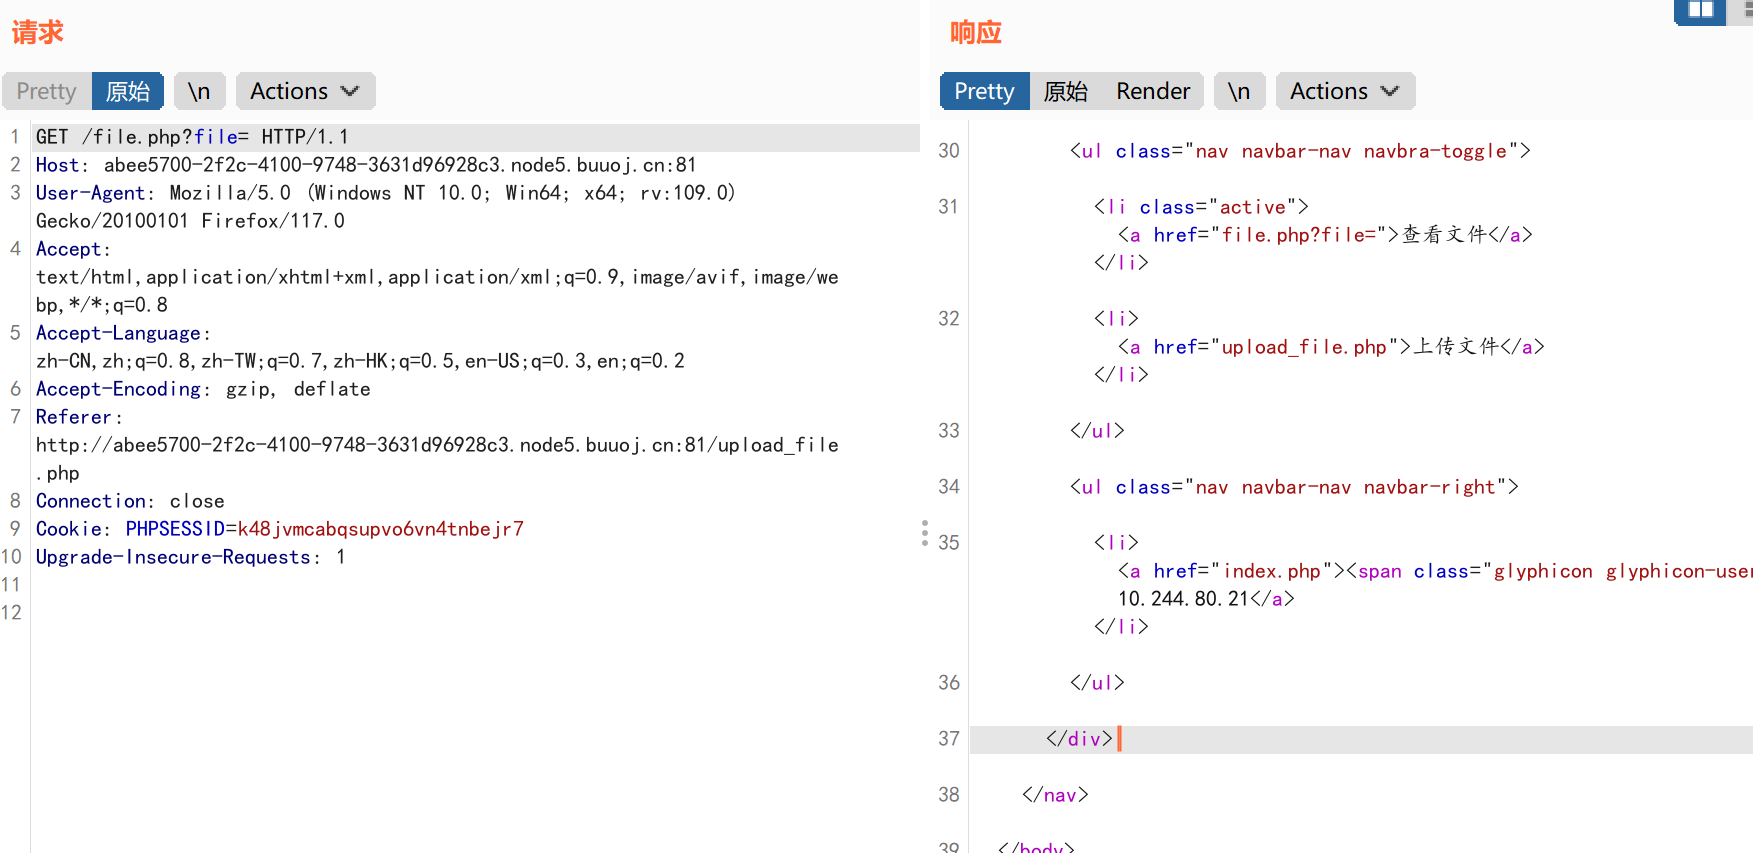Click the 10.244.80.21 IP address text
The height and width of the screenshot is (853, 1753).
pyautogui.click(x=1183, y=599)
